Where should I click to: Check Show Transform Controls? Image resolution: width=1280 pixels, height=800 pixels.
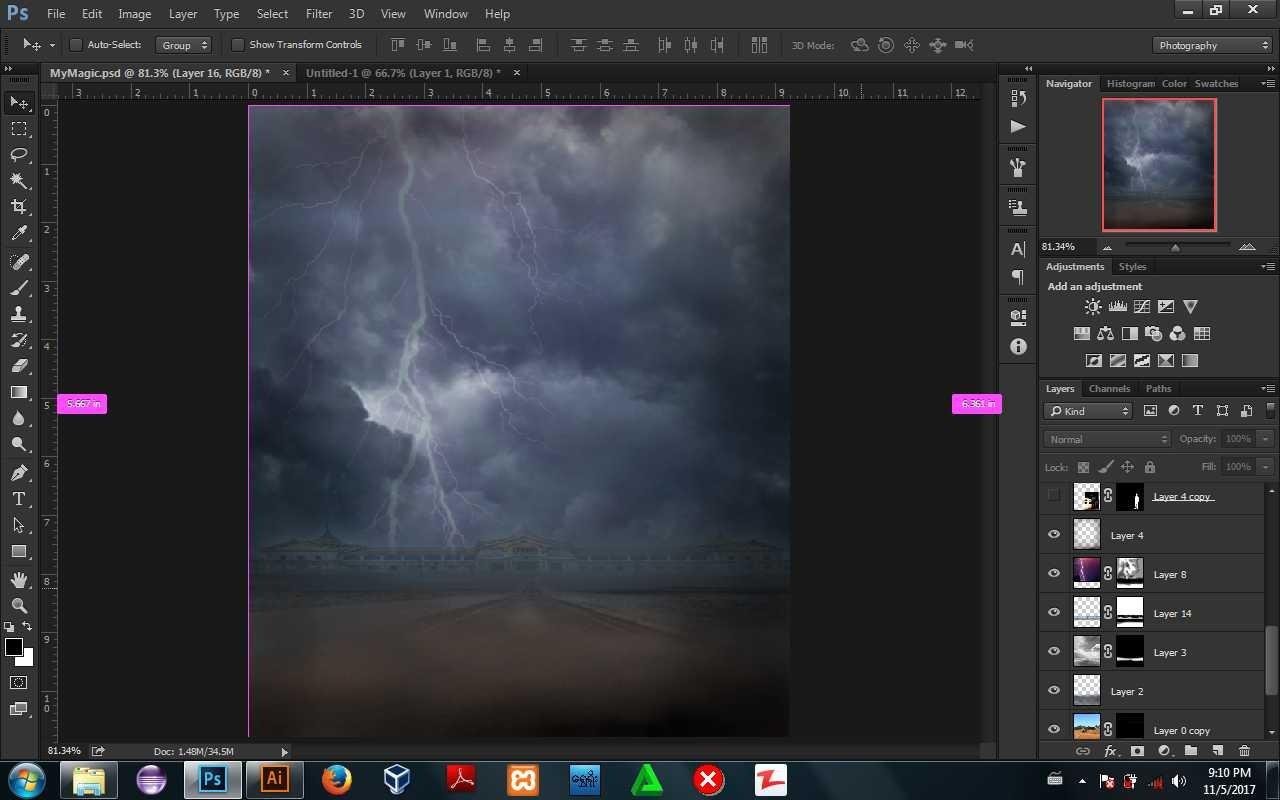click(237, 45)
